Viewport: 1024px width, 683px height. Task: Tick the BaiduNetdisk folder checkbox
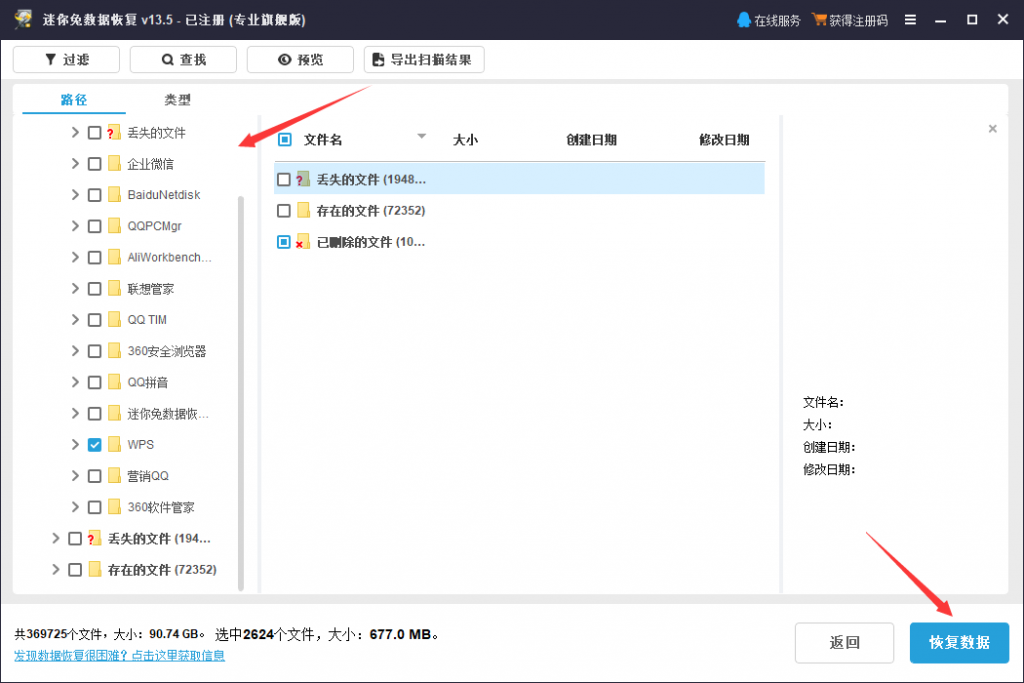tap(94, 195)
